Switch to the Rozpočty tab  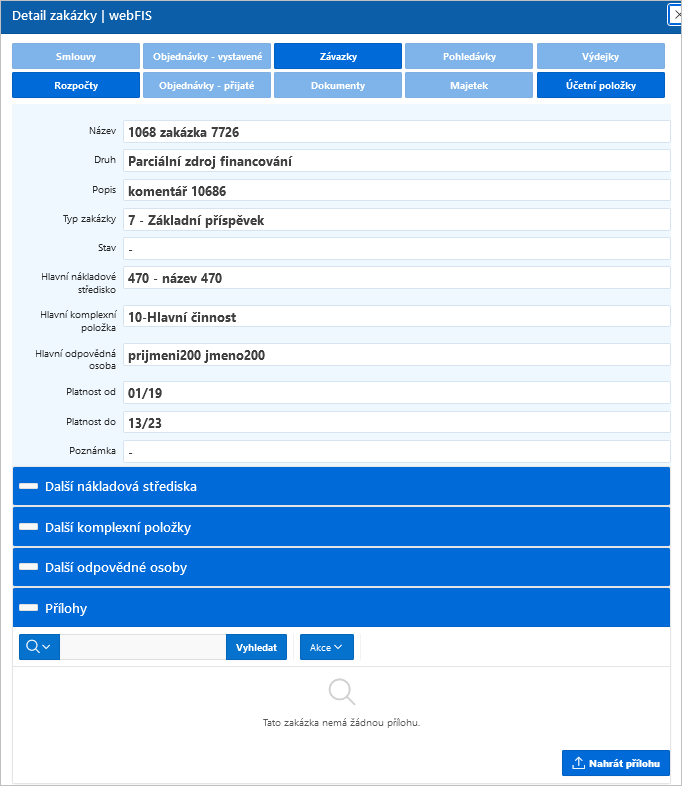(76, 85)
